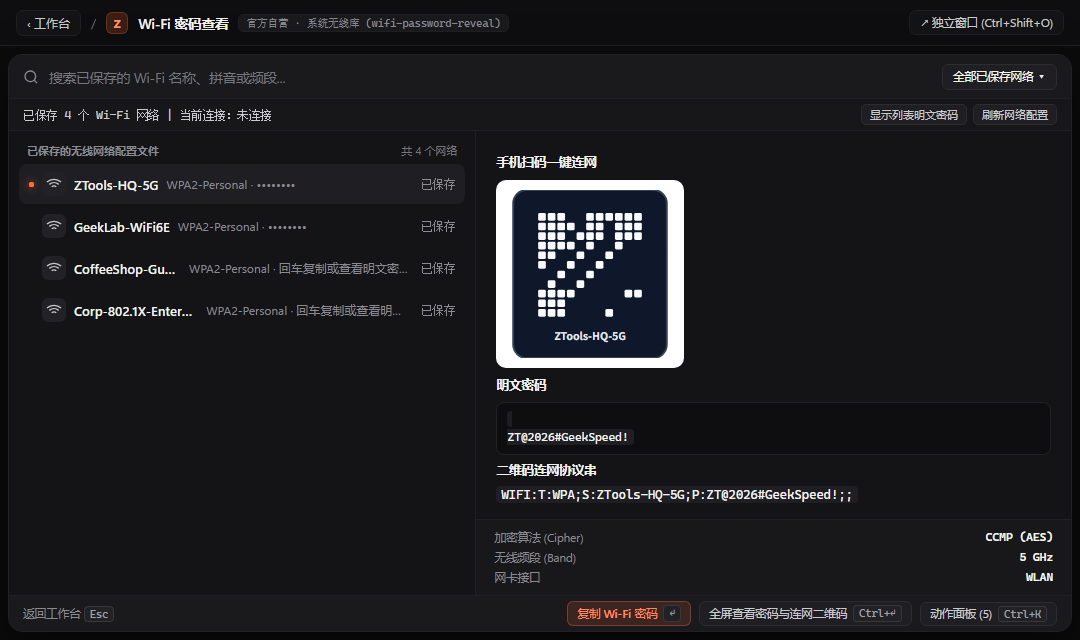1080x640 pixels.
Task: Click the 二维码连网协议串 heading
Action: click(546, 470)
